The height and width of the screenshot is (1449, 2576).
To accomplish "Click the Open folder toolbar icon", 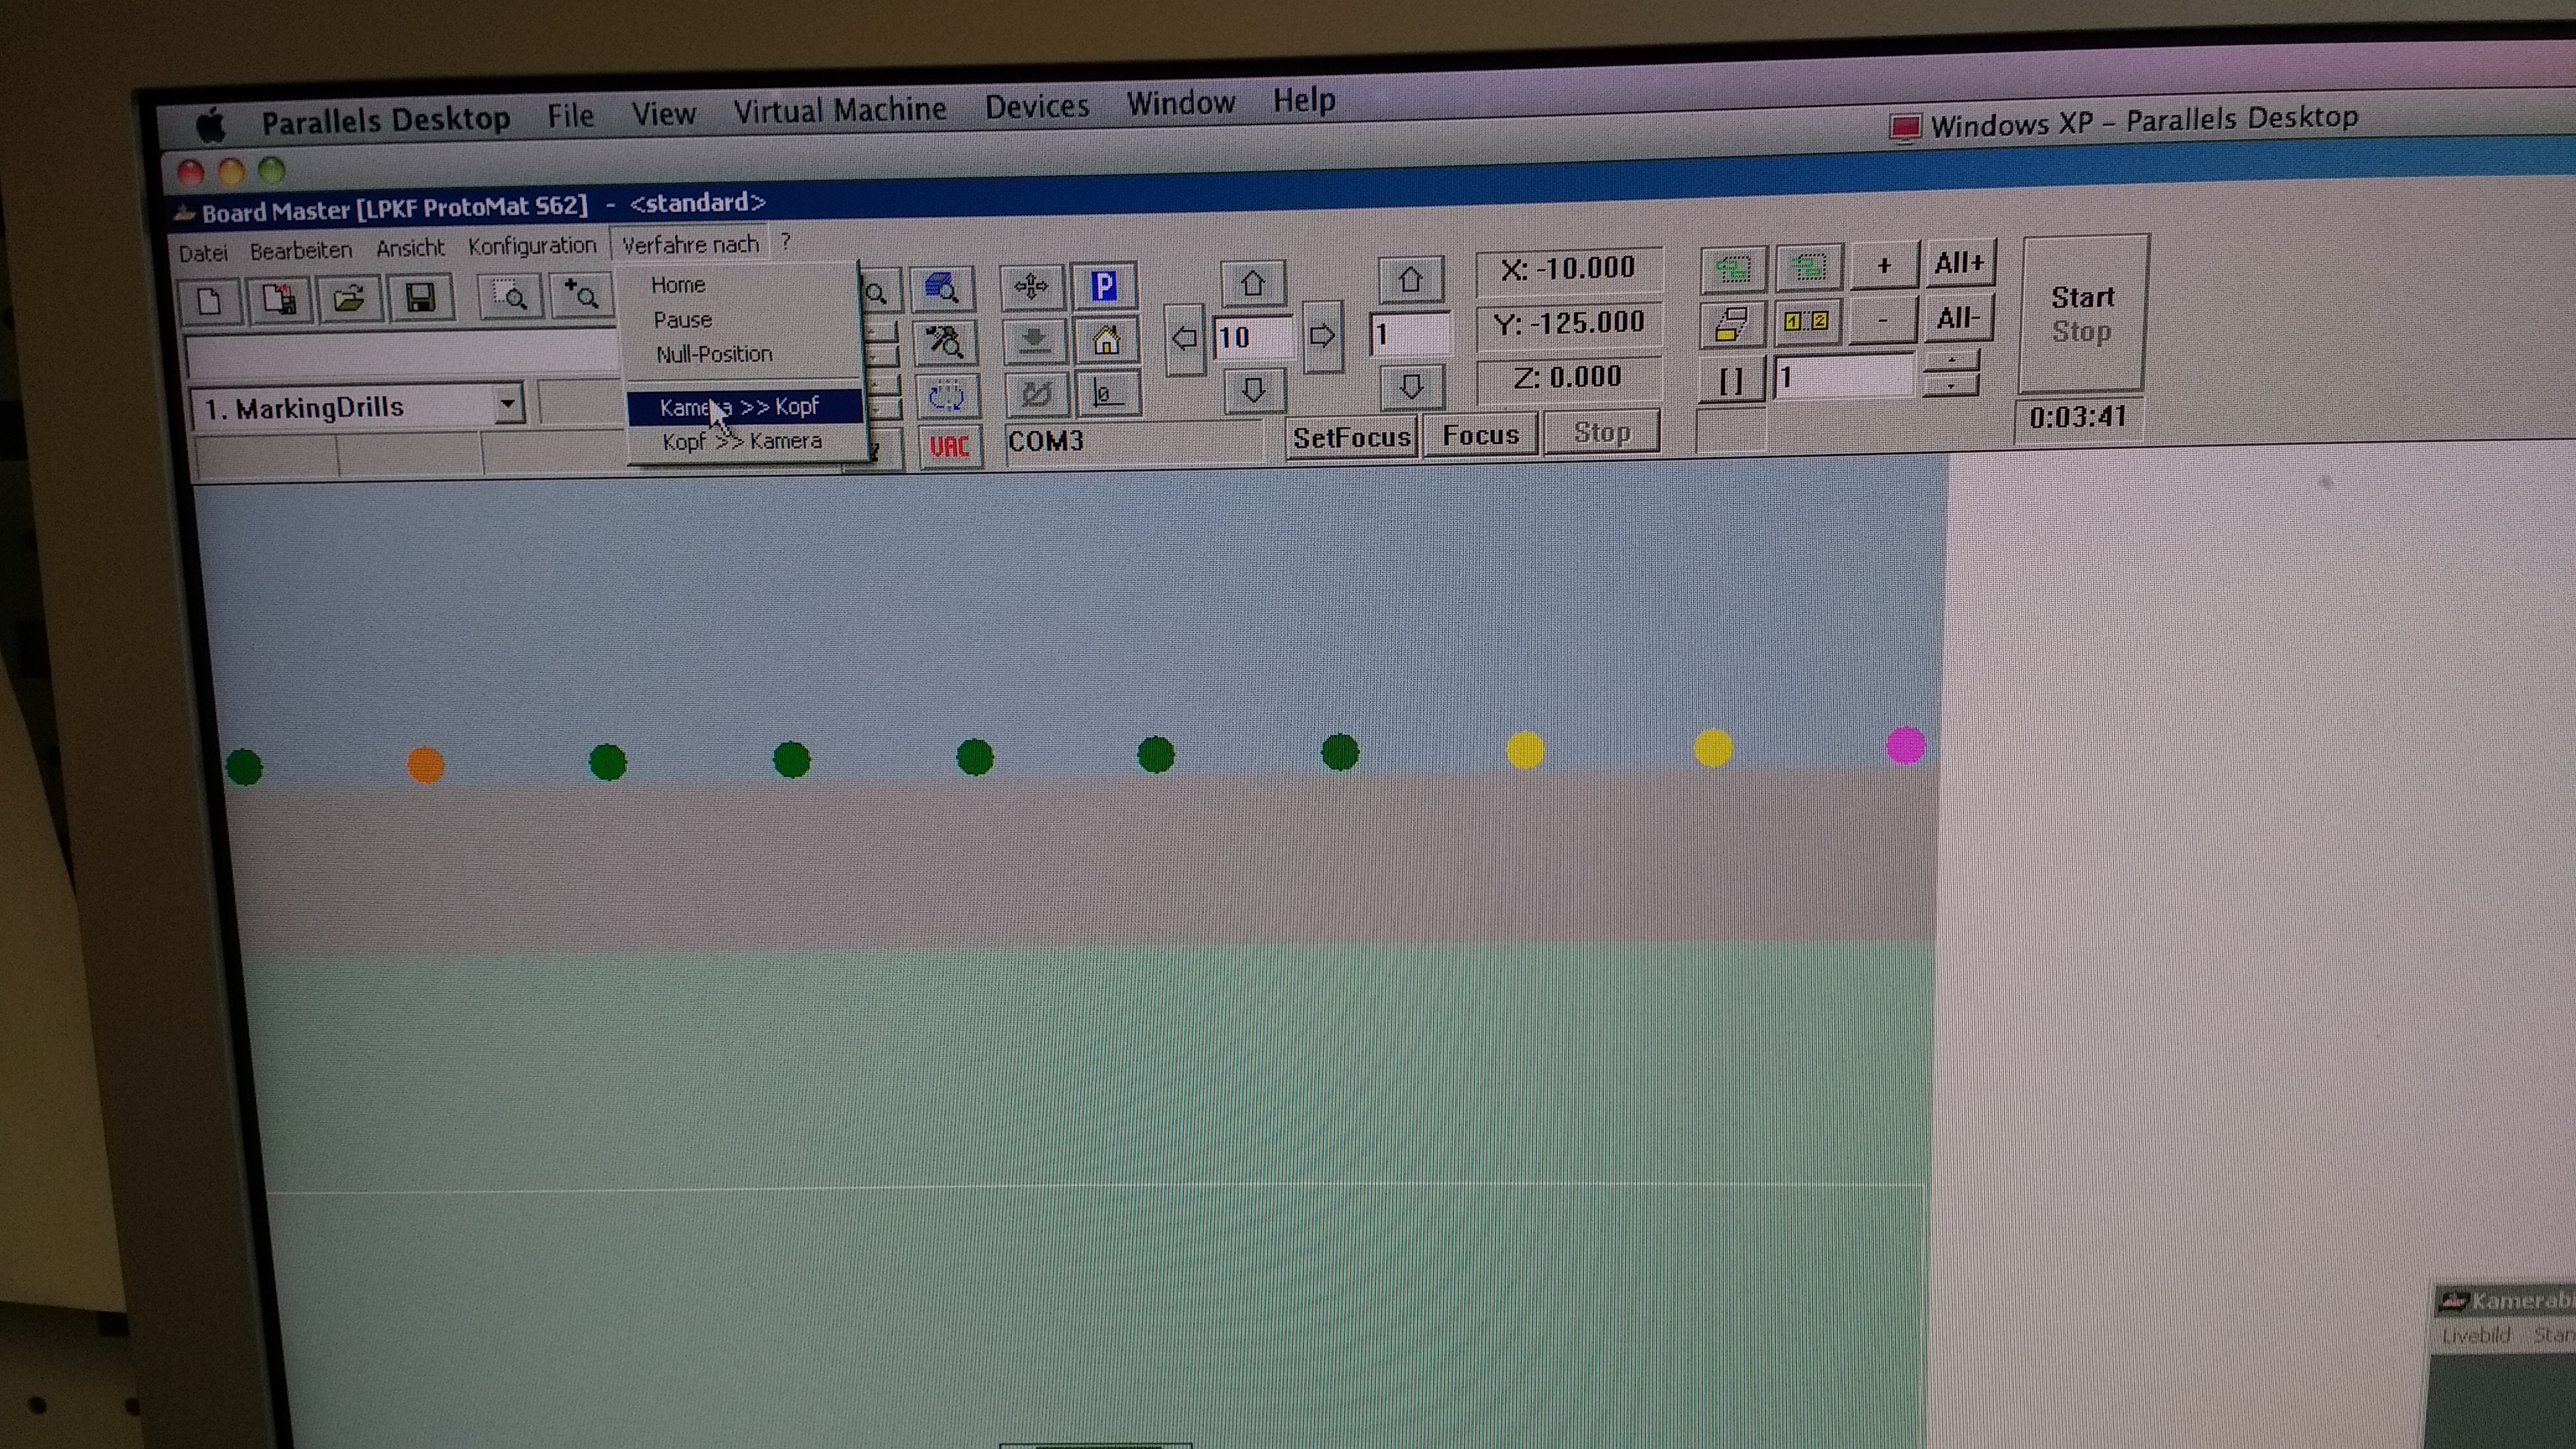I will pos(349,298).
